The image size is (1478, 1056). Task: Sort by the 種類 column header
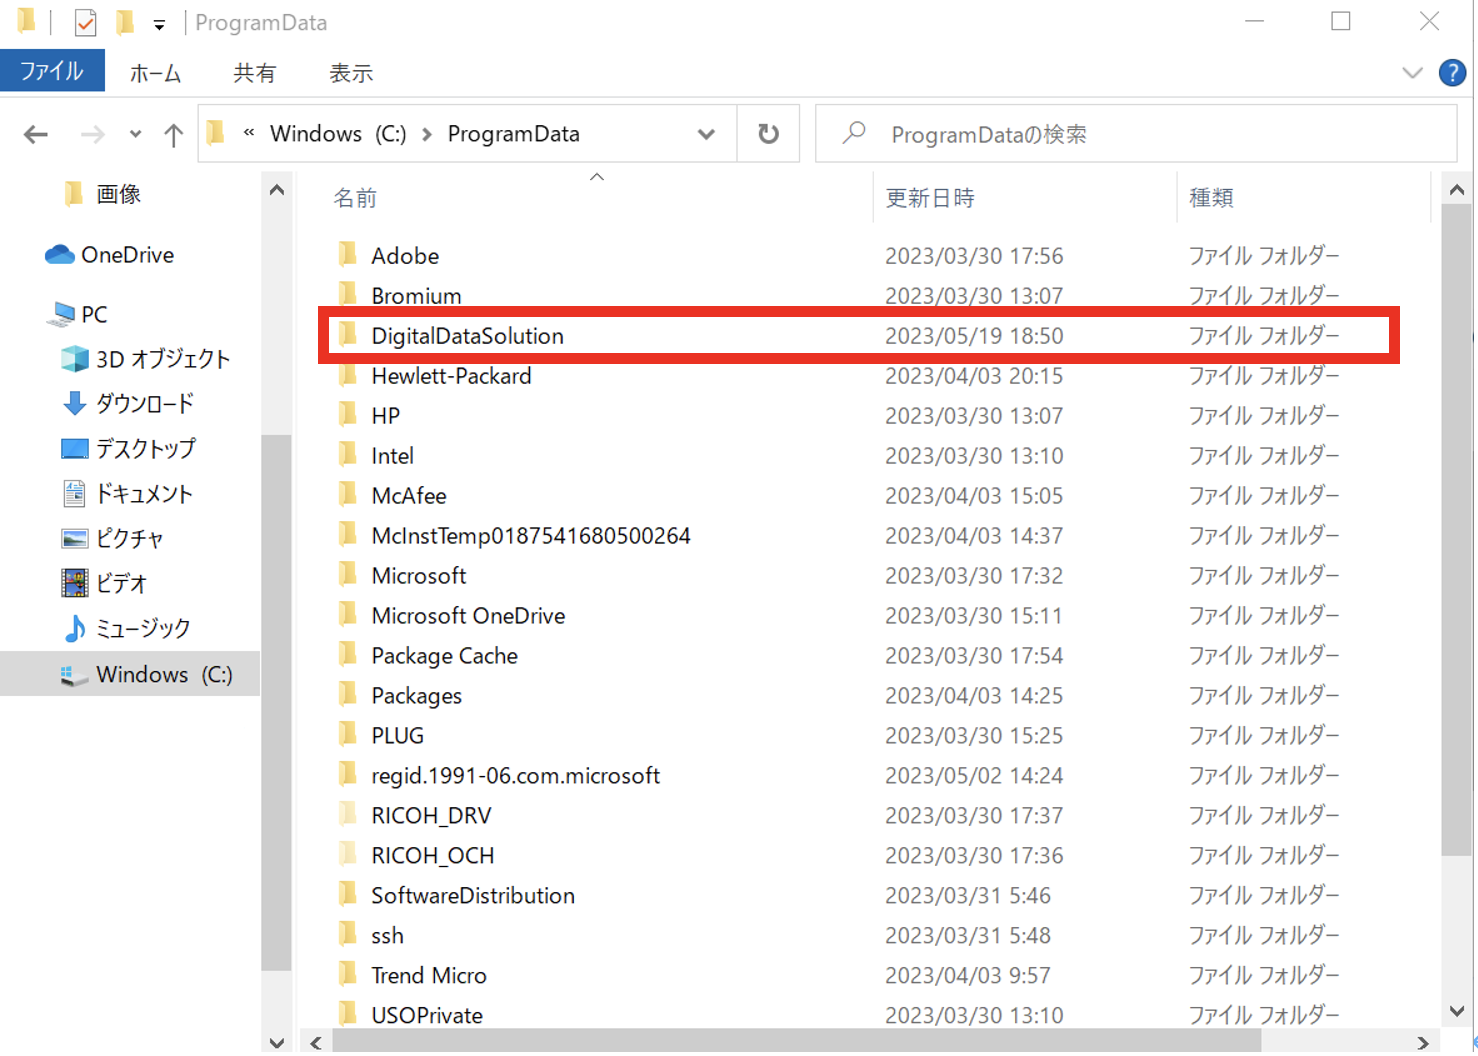click(1211, 198)
